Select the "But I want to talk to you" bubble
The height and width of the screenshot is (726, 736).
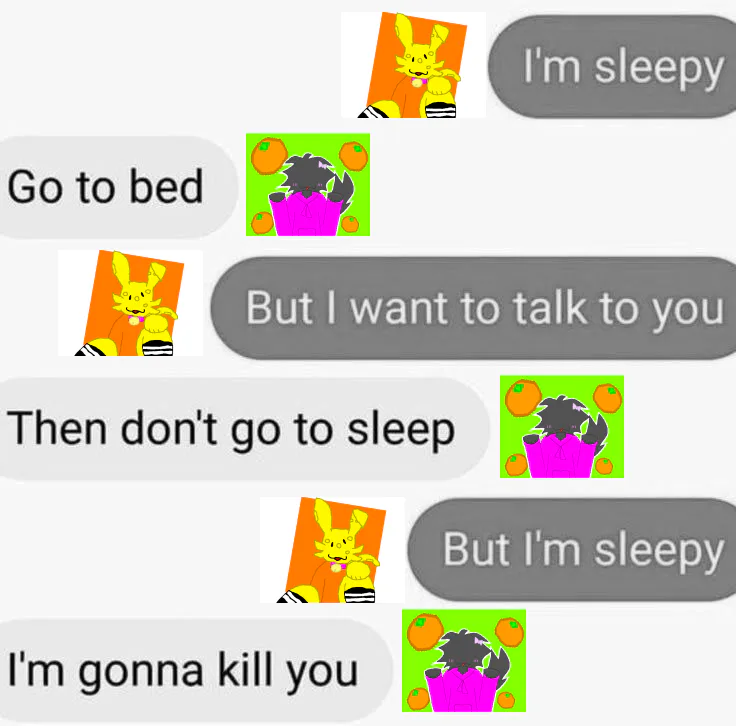pos(473,308)
